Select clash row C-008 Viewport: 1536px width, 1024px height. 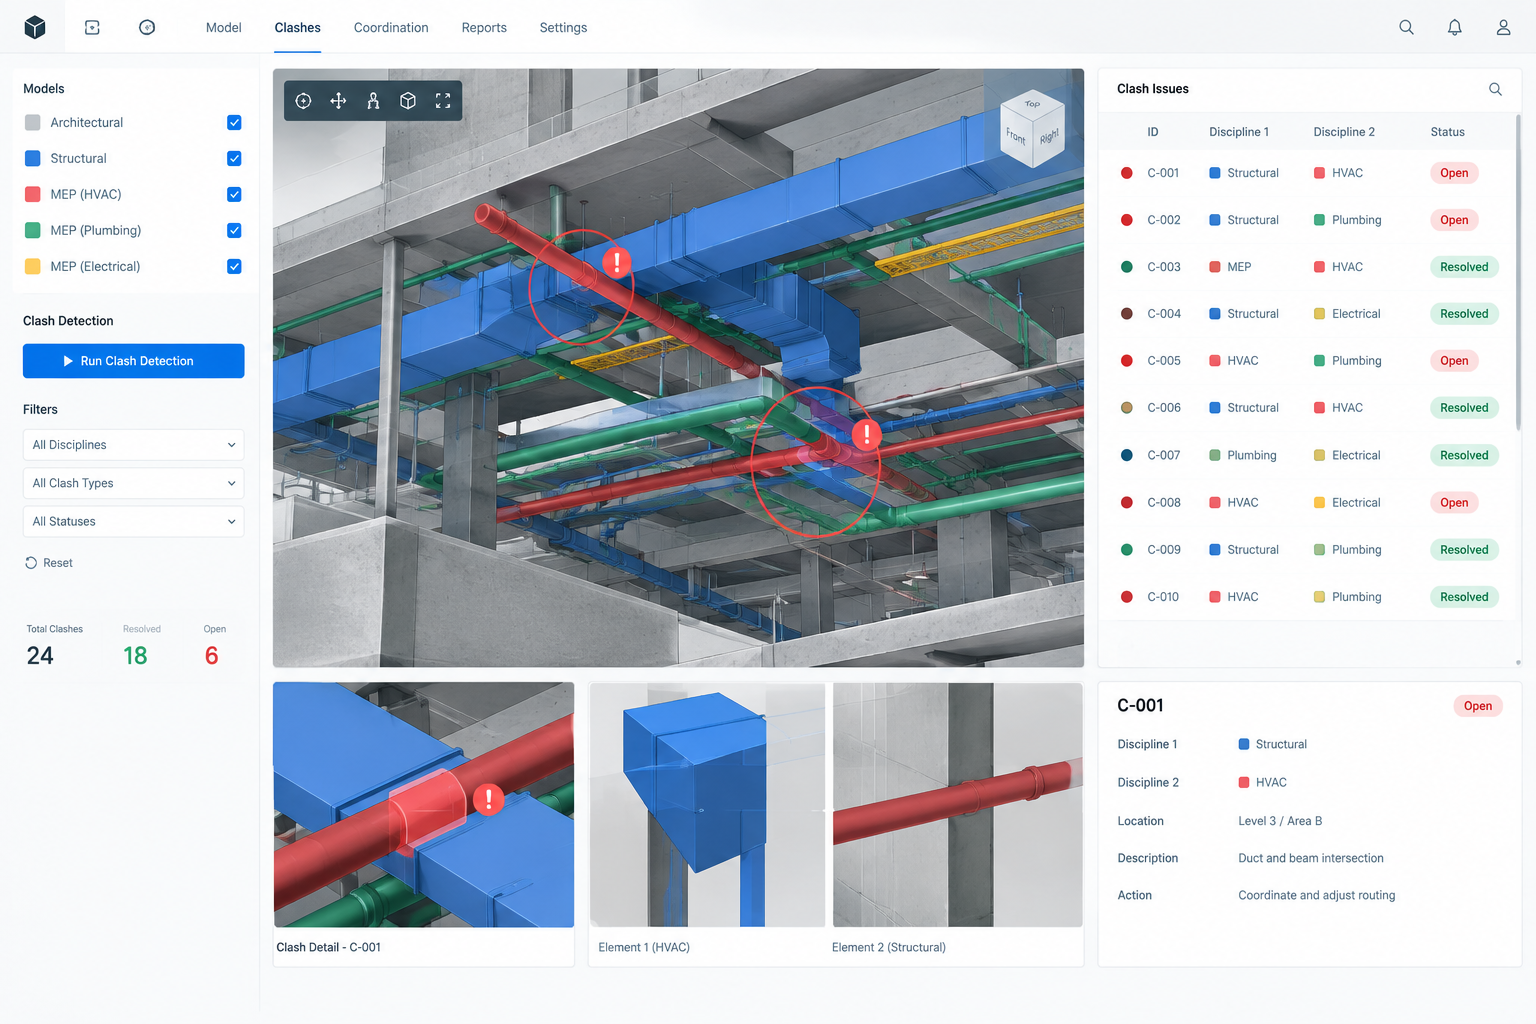[1308, 503]
